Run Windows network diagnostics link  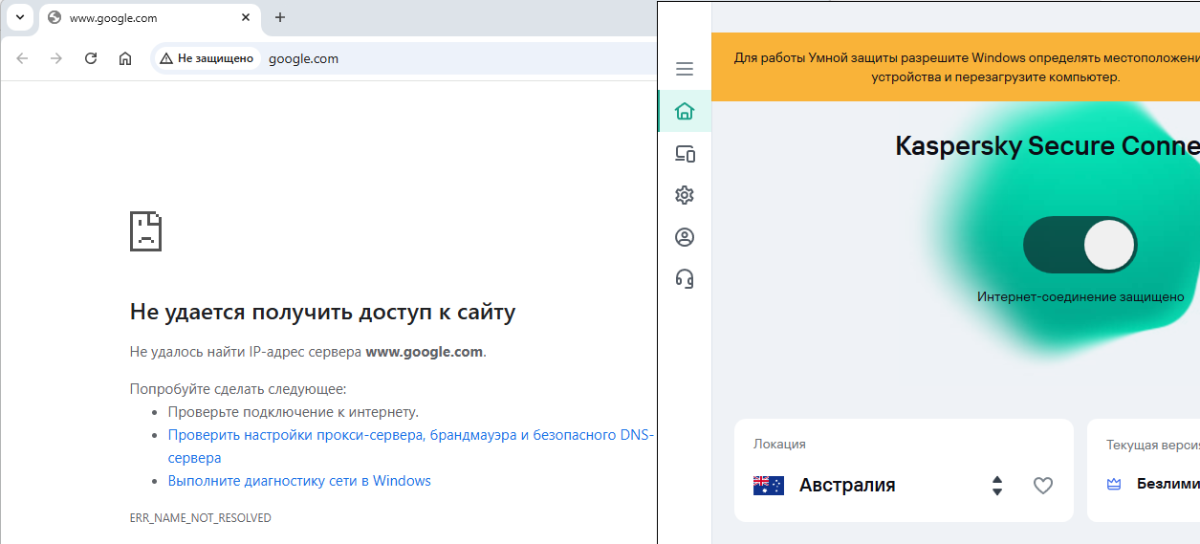pyautogui.click(x=299, y=481)
